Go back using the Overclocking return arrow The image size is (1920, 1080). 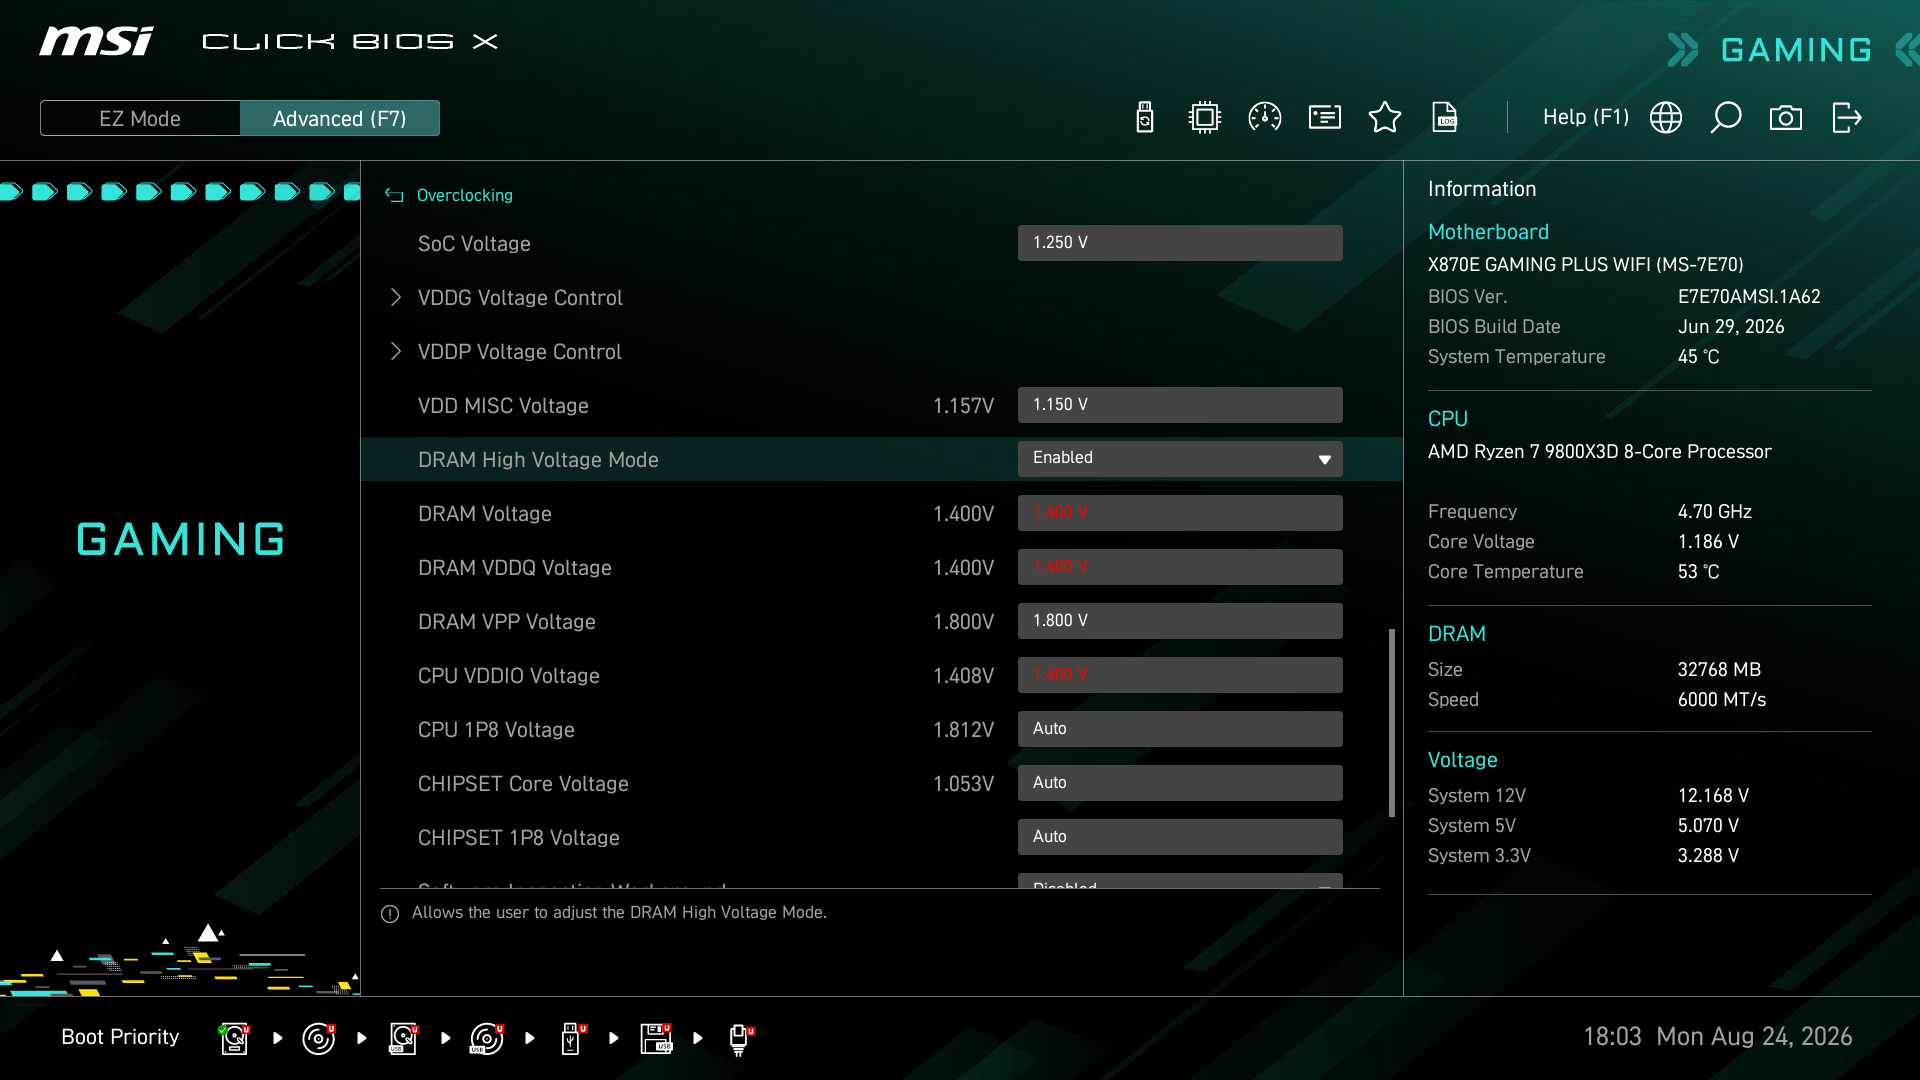pos(394,195)
